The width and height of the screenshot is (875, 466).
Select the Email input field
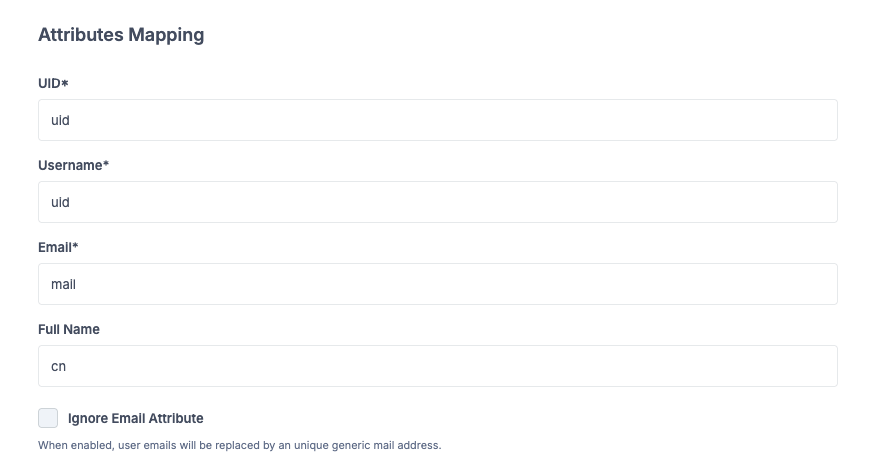point(437,284)
